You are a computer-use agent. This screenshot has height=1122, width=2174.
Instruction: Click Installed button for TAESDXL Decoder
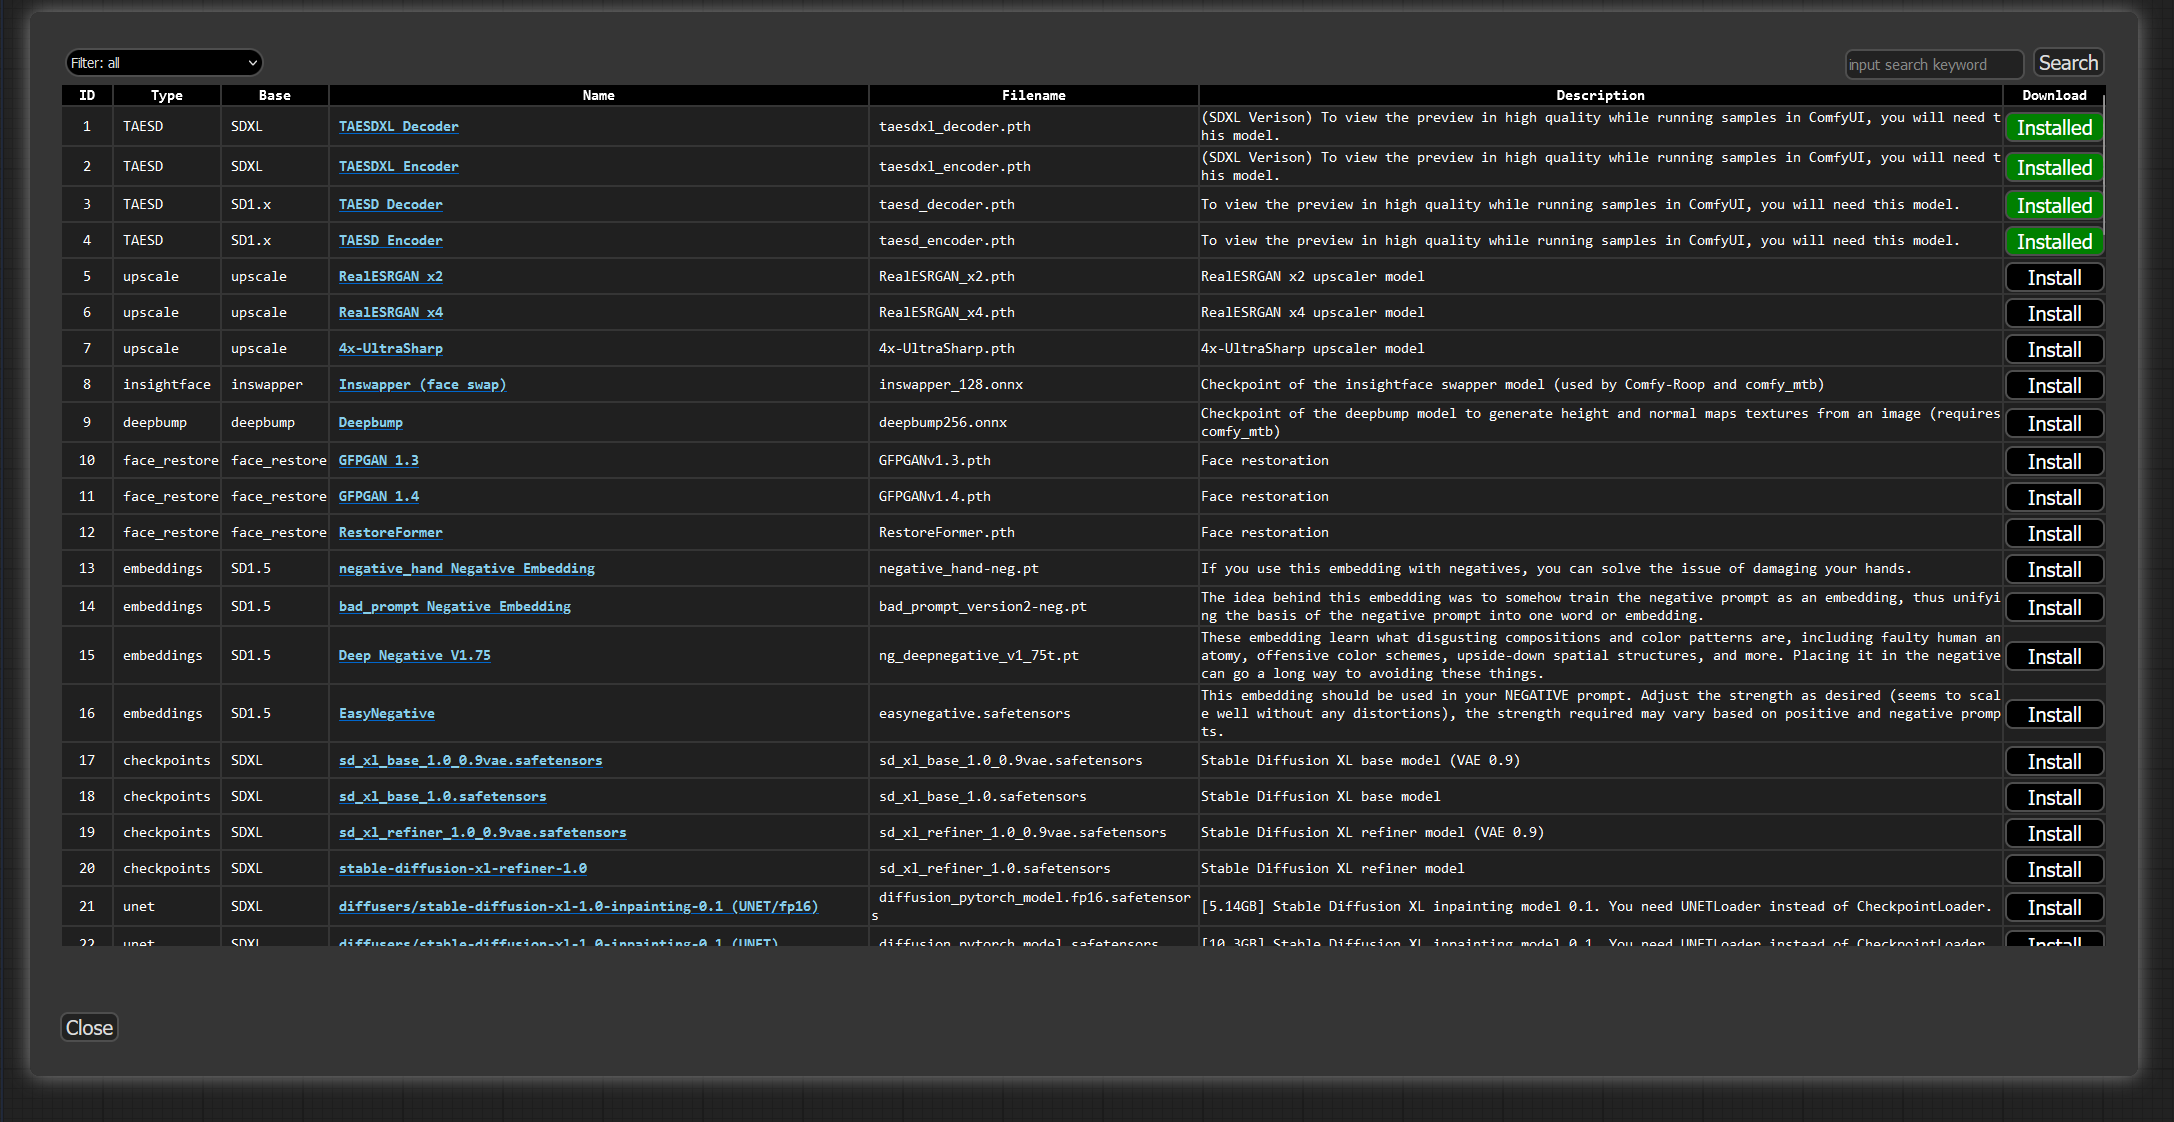(2054, 128)
